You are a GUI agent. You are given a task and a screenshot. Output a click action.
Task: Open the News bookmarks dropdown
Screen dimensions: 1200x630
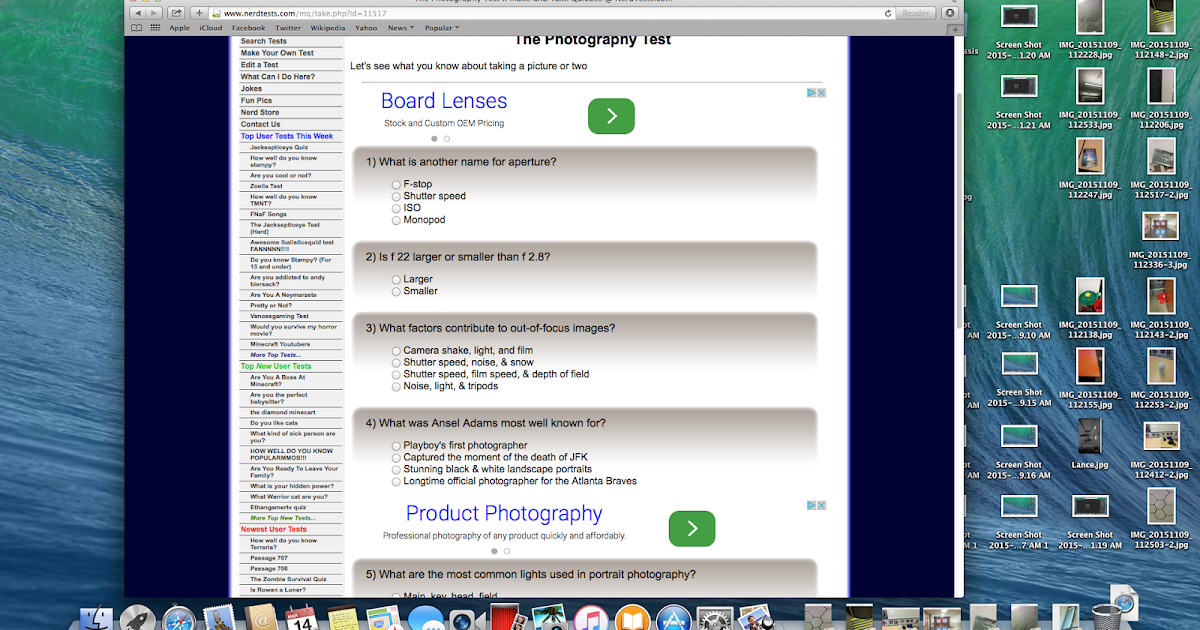400,27
